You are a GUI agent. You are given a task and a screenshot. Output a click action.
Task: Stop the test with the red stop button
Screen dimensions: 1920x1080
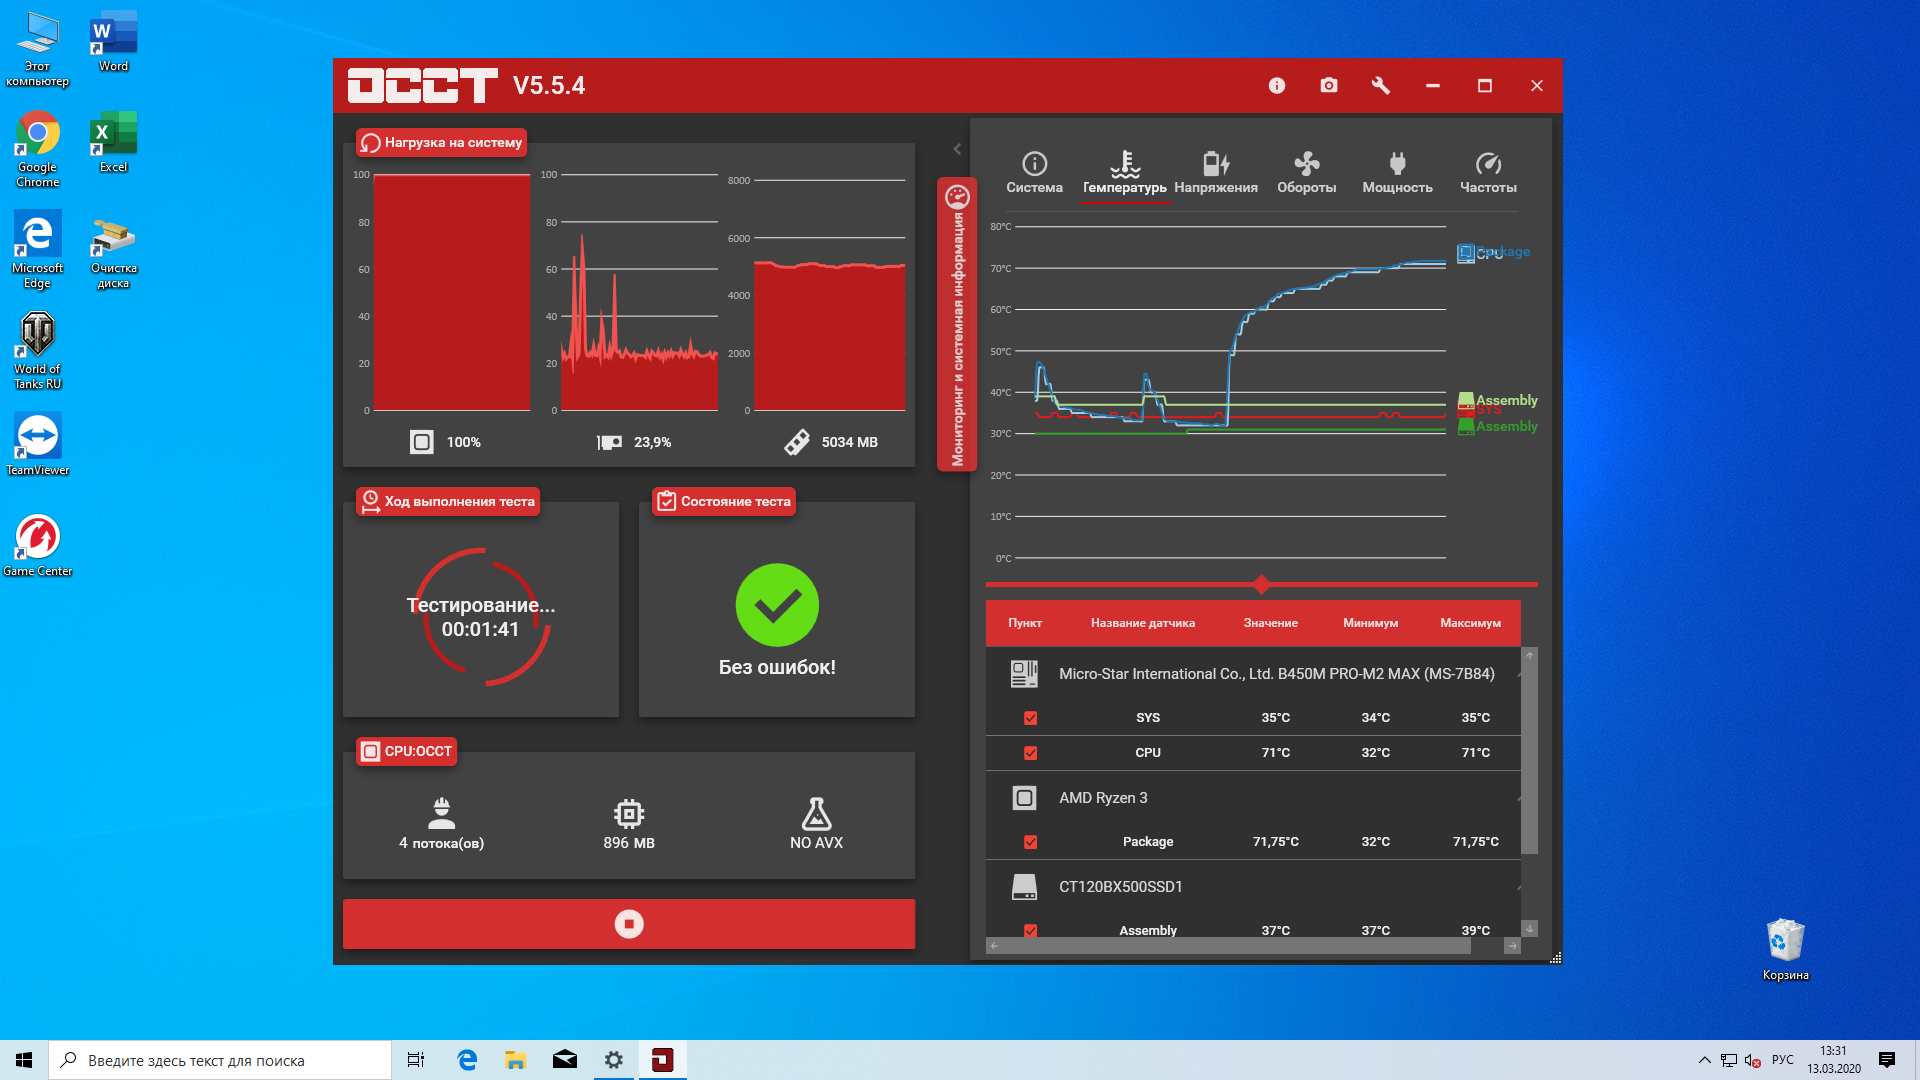pos(629,924)
